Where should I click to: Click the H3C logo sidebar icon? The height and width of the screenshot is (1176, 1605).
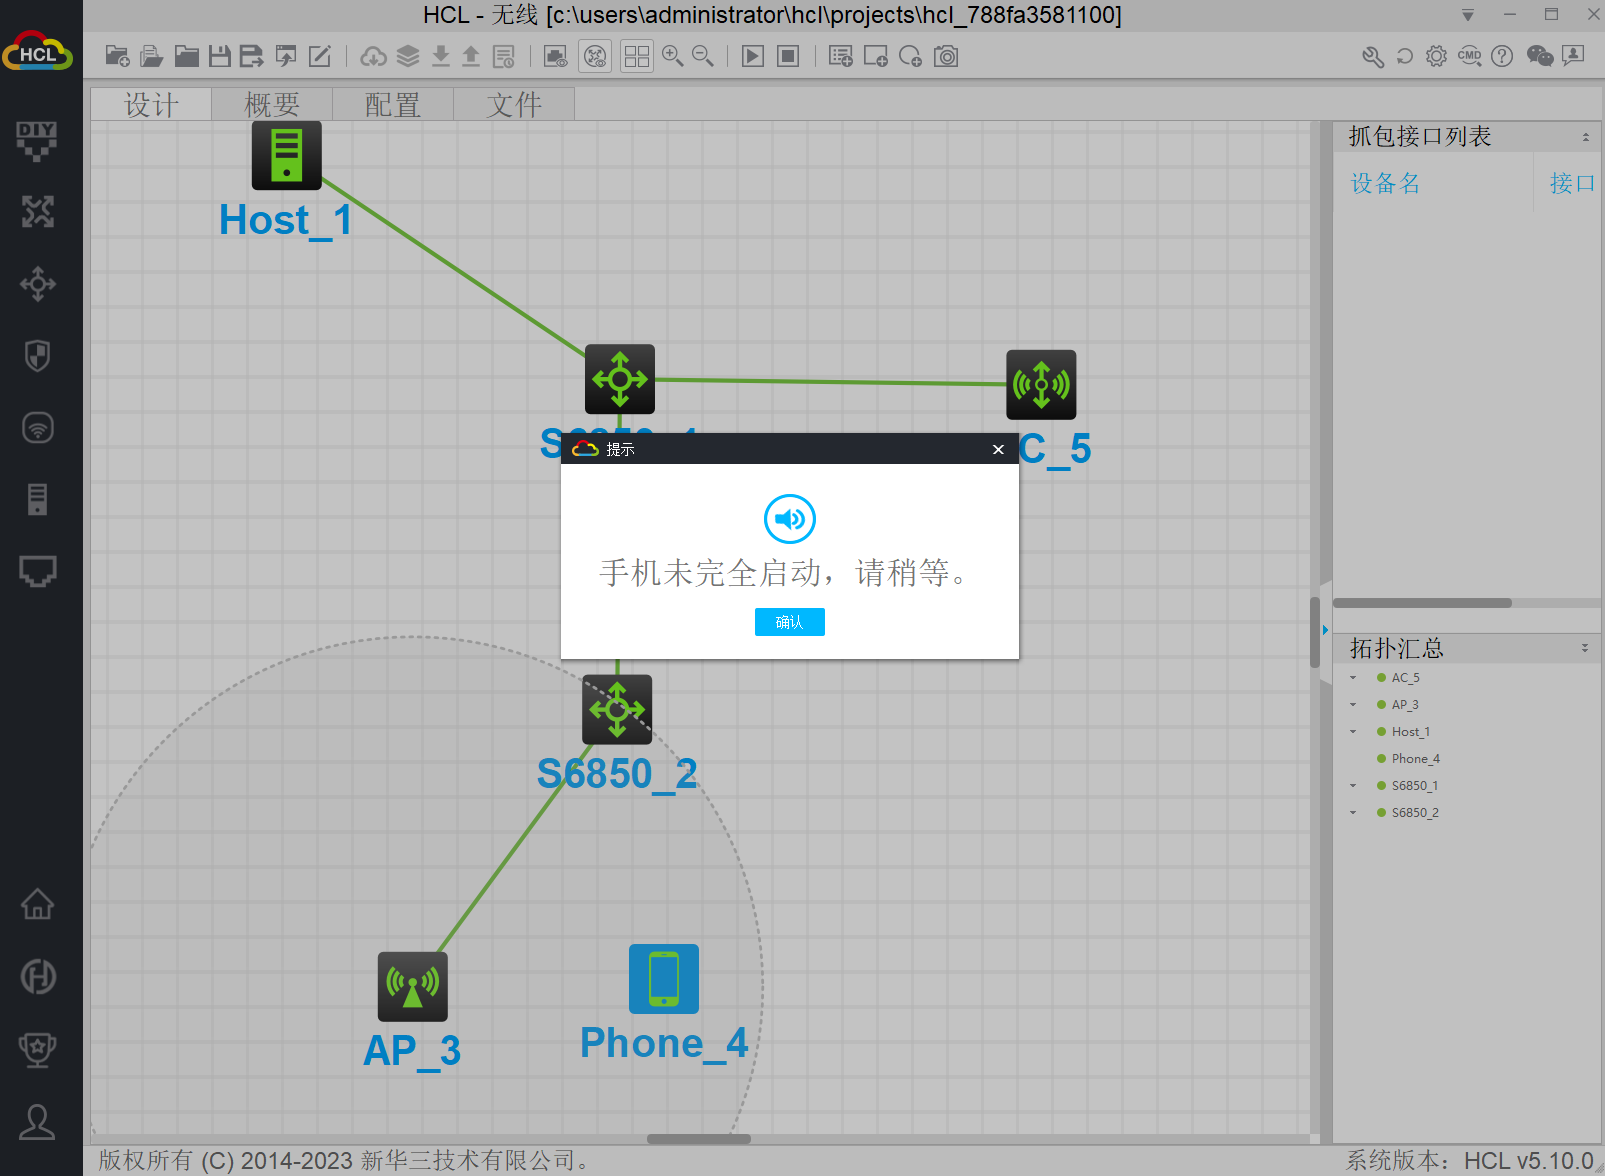click(38, 976)
